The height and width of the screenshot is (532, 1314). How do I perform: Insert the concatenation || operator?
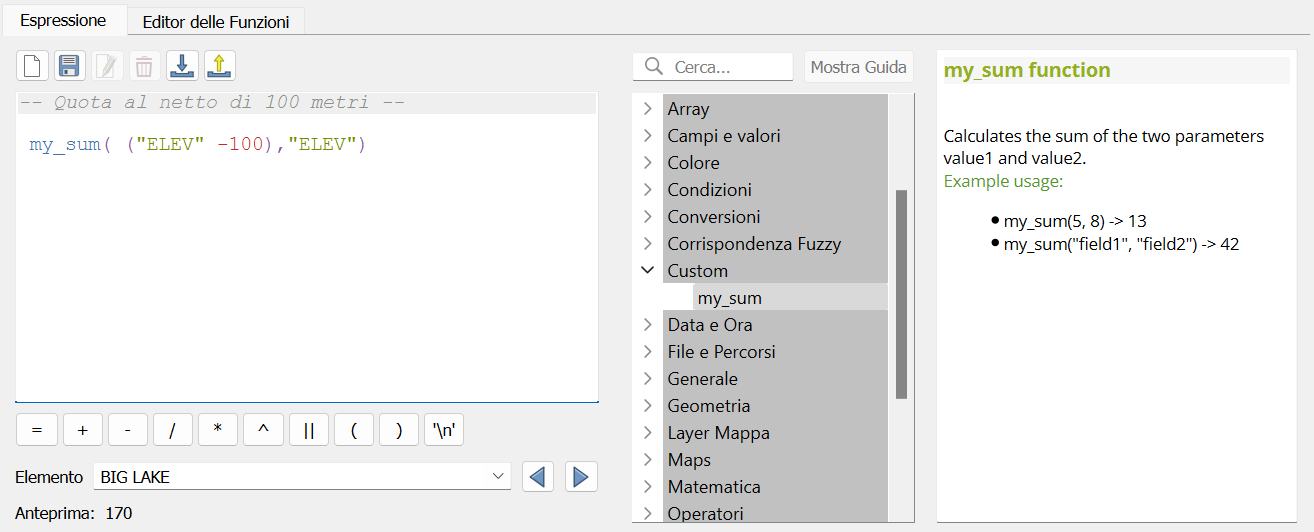click(x=309, y=430)
